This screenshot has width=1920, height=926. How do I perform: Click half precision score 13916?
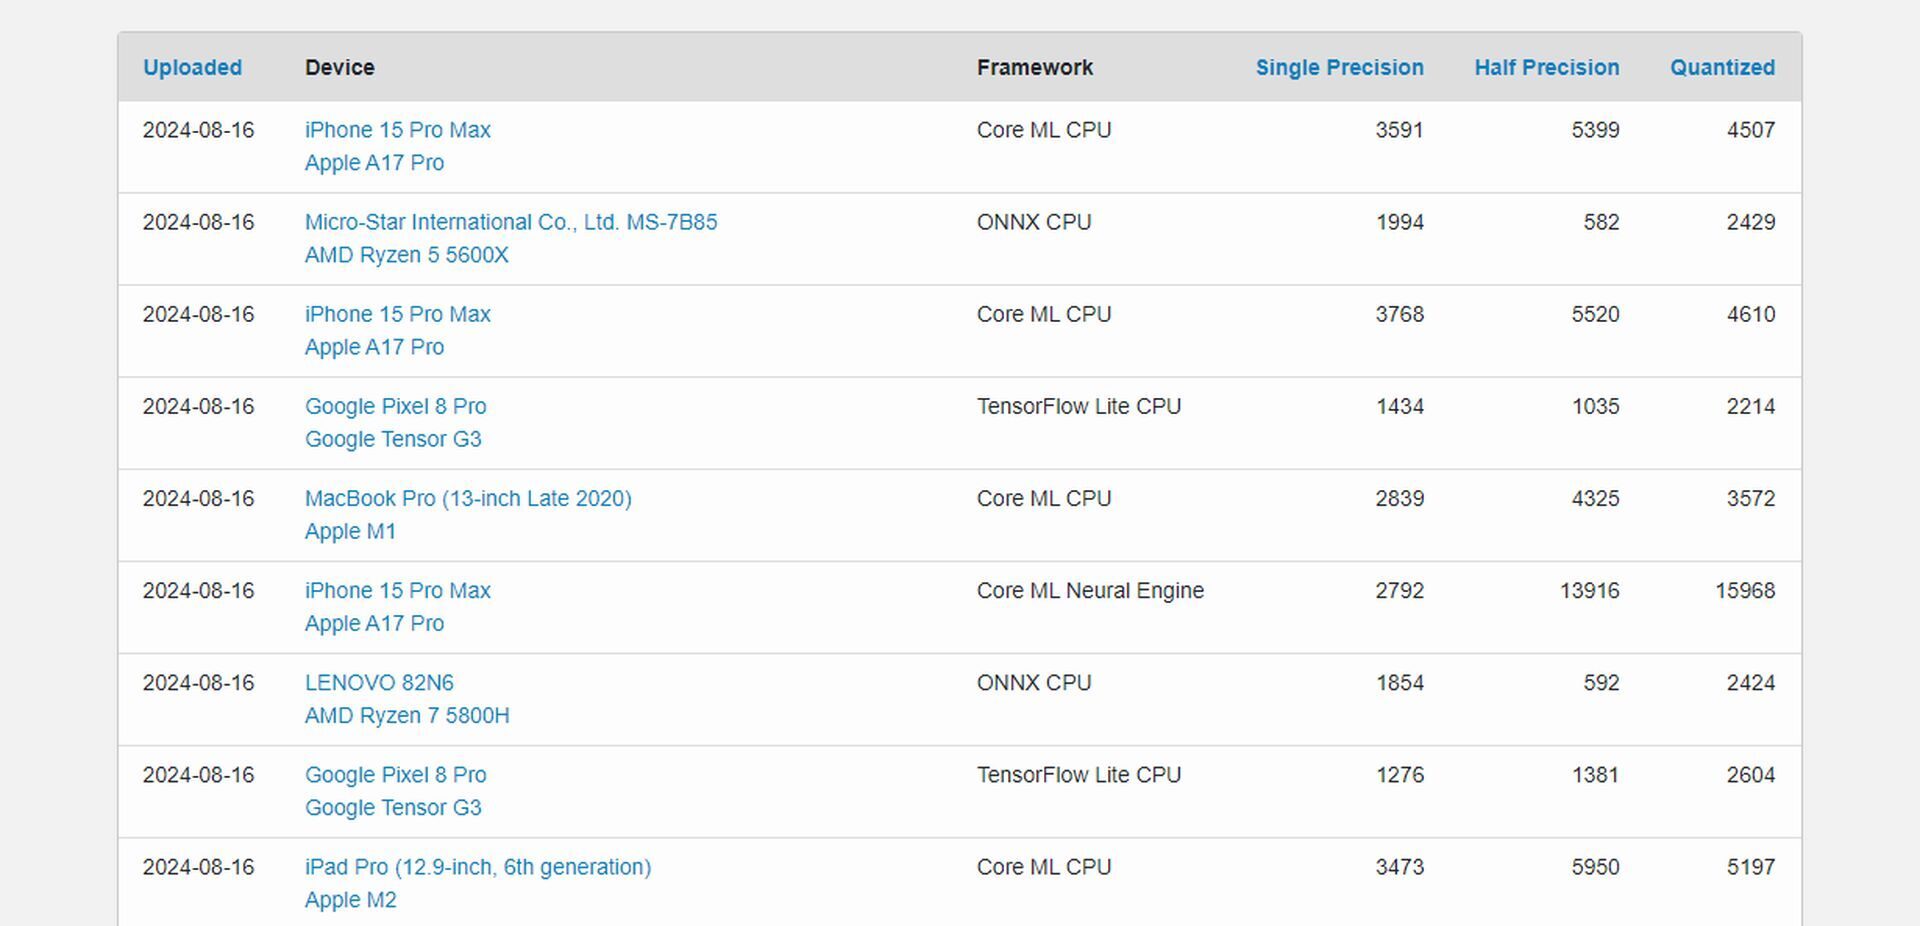pos(1590,590)
